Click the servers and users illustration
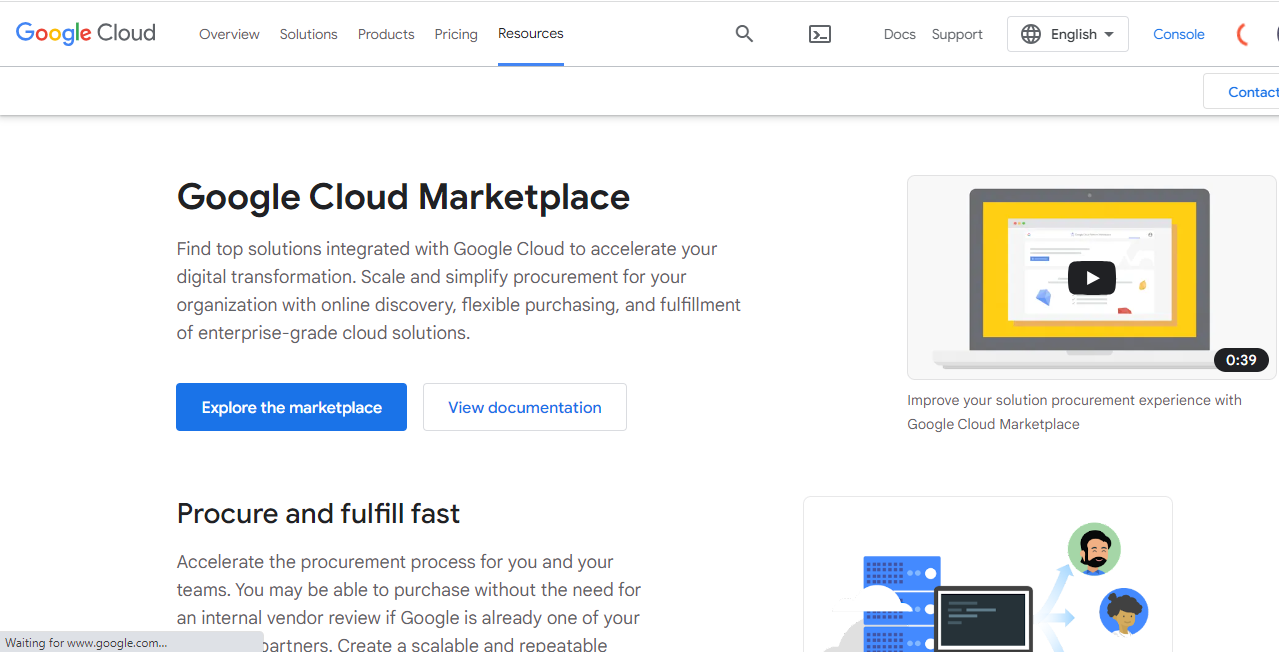Viewport: 1279px width, 652px height. pos(987,575)
